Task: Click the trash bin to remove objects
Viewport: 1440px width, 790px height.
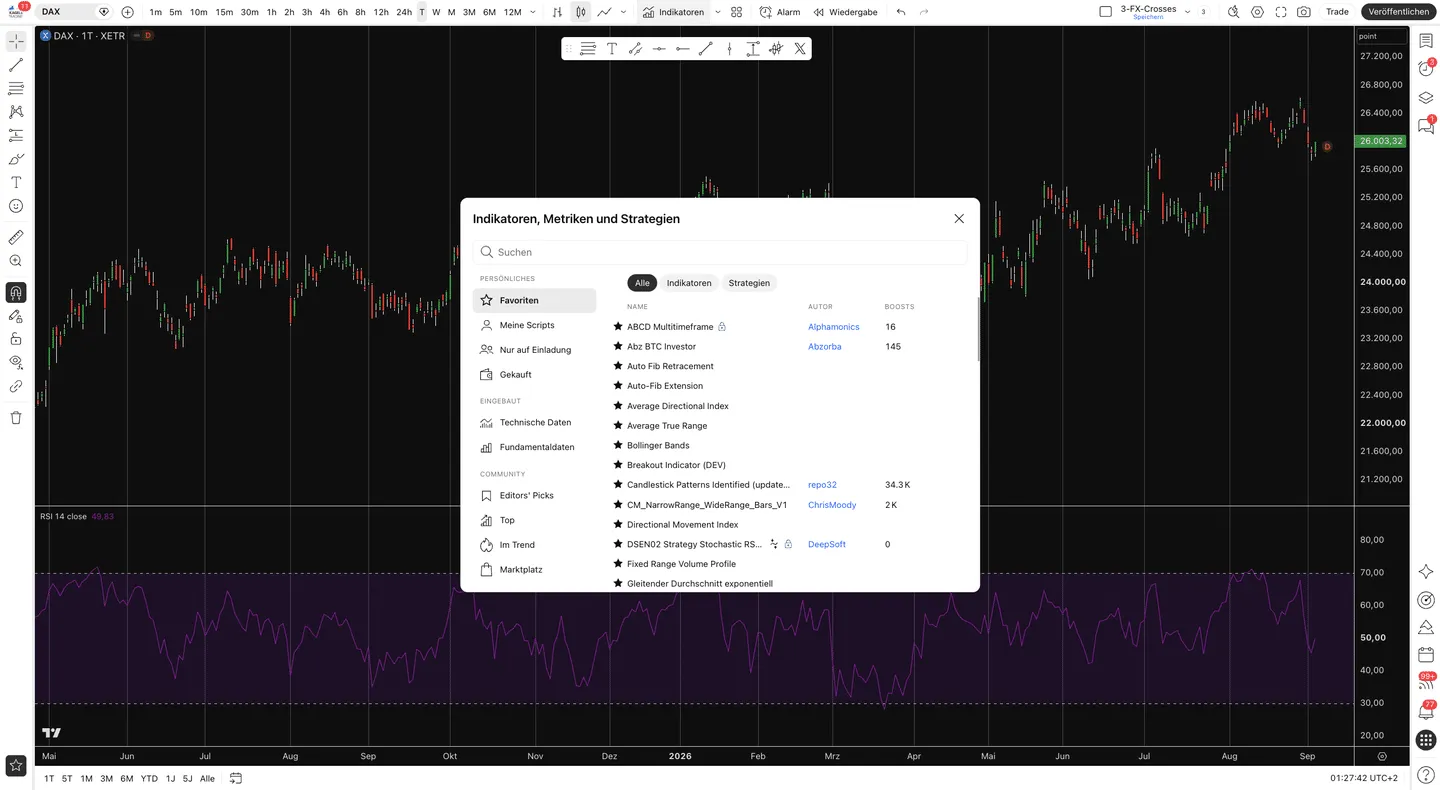Action: click(x=16, y=417)
